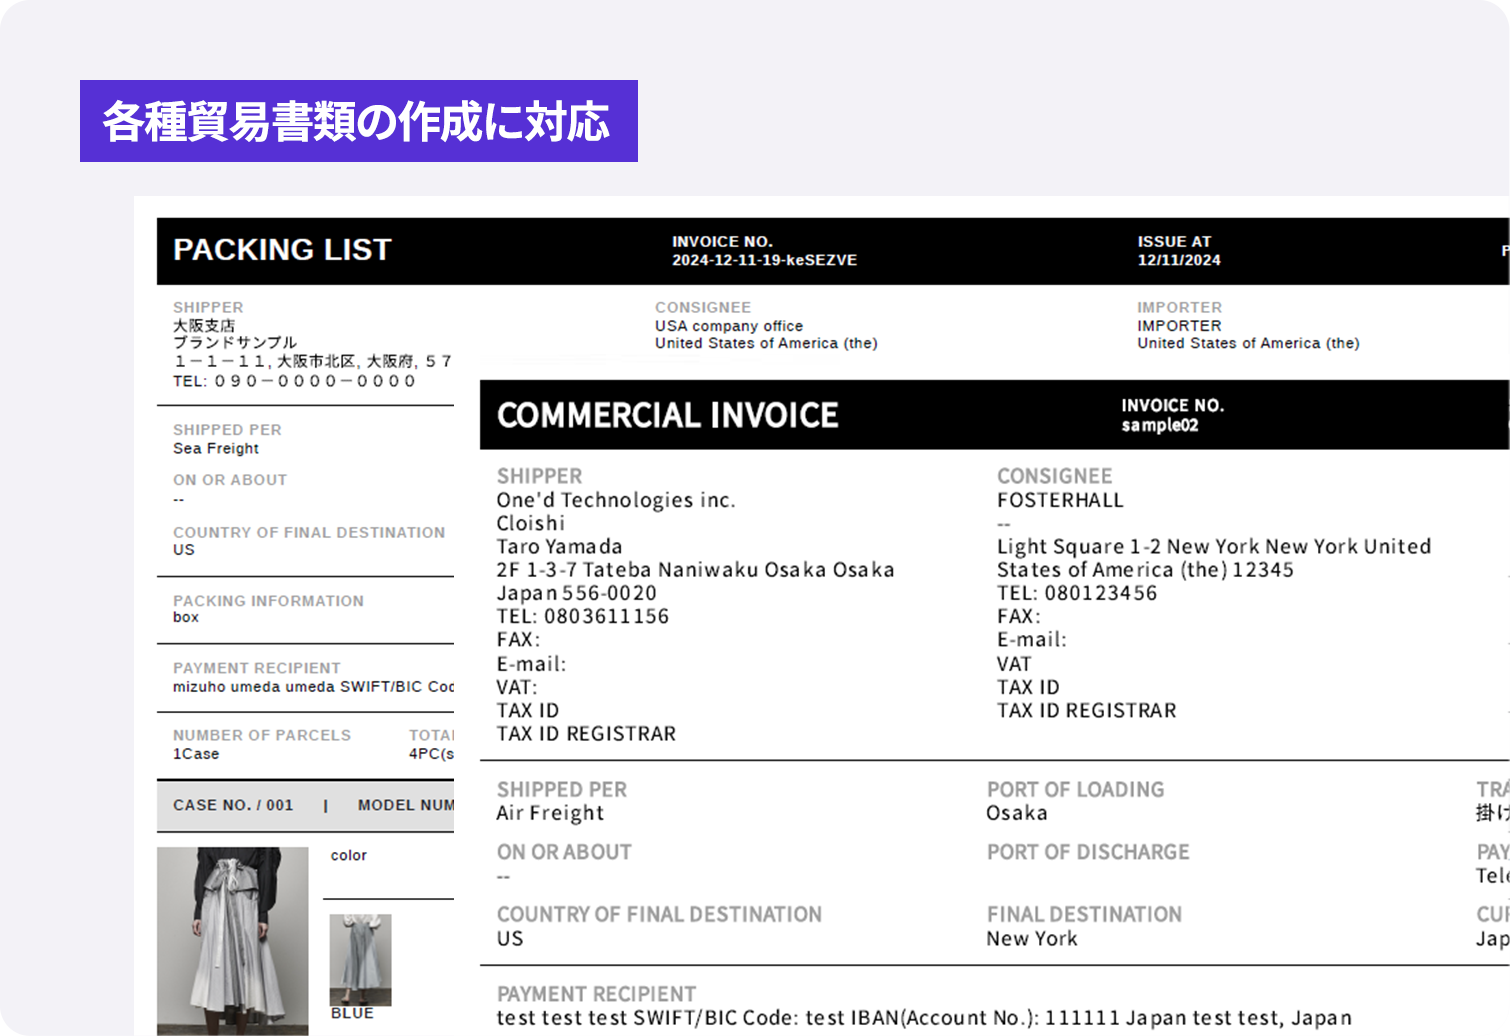Click the COMMERCIAL INVOICE title
This screenshot has height=1036, width=1510.
point(667,415)
